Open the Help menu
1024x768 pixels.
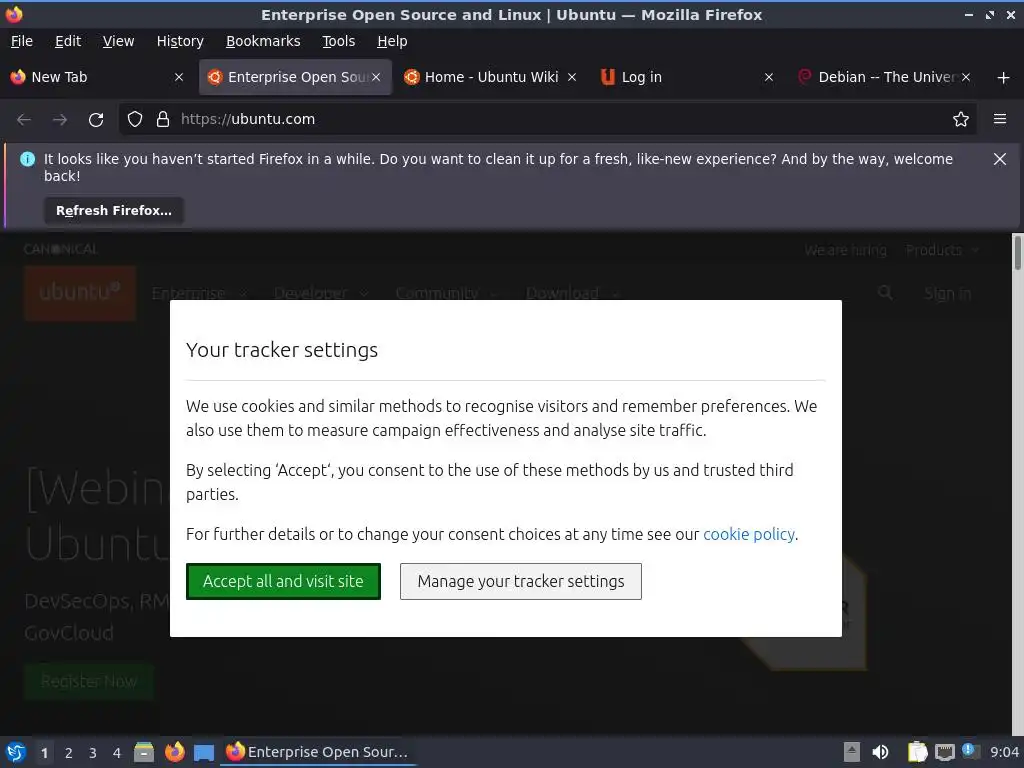pyautogui.click(x=392, y=41)
